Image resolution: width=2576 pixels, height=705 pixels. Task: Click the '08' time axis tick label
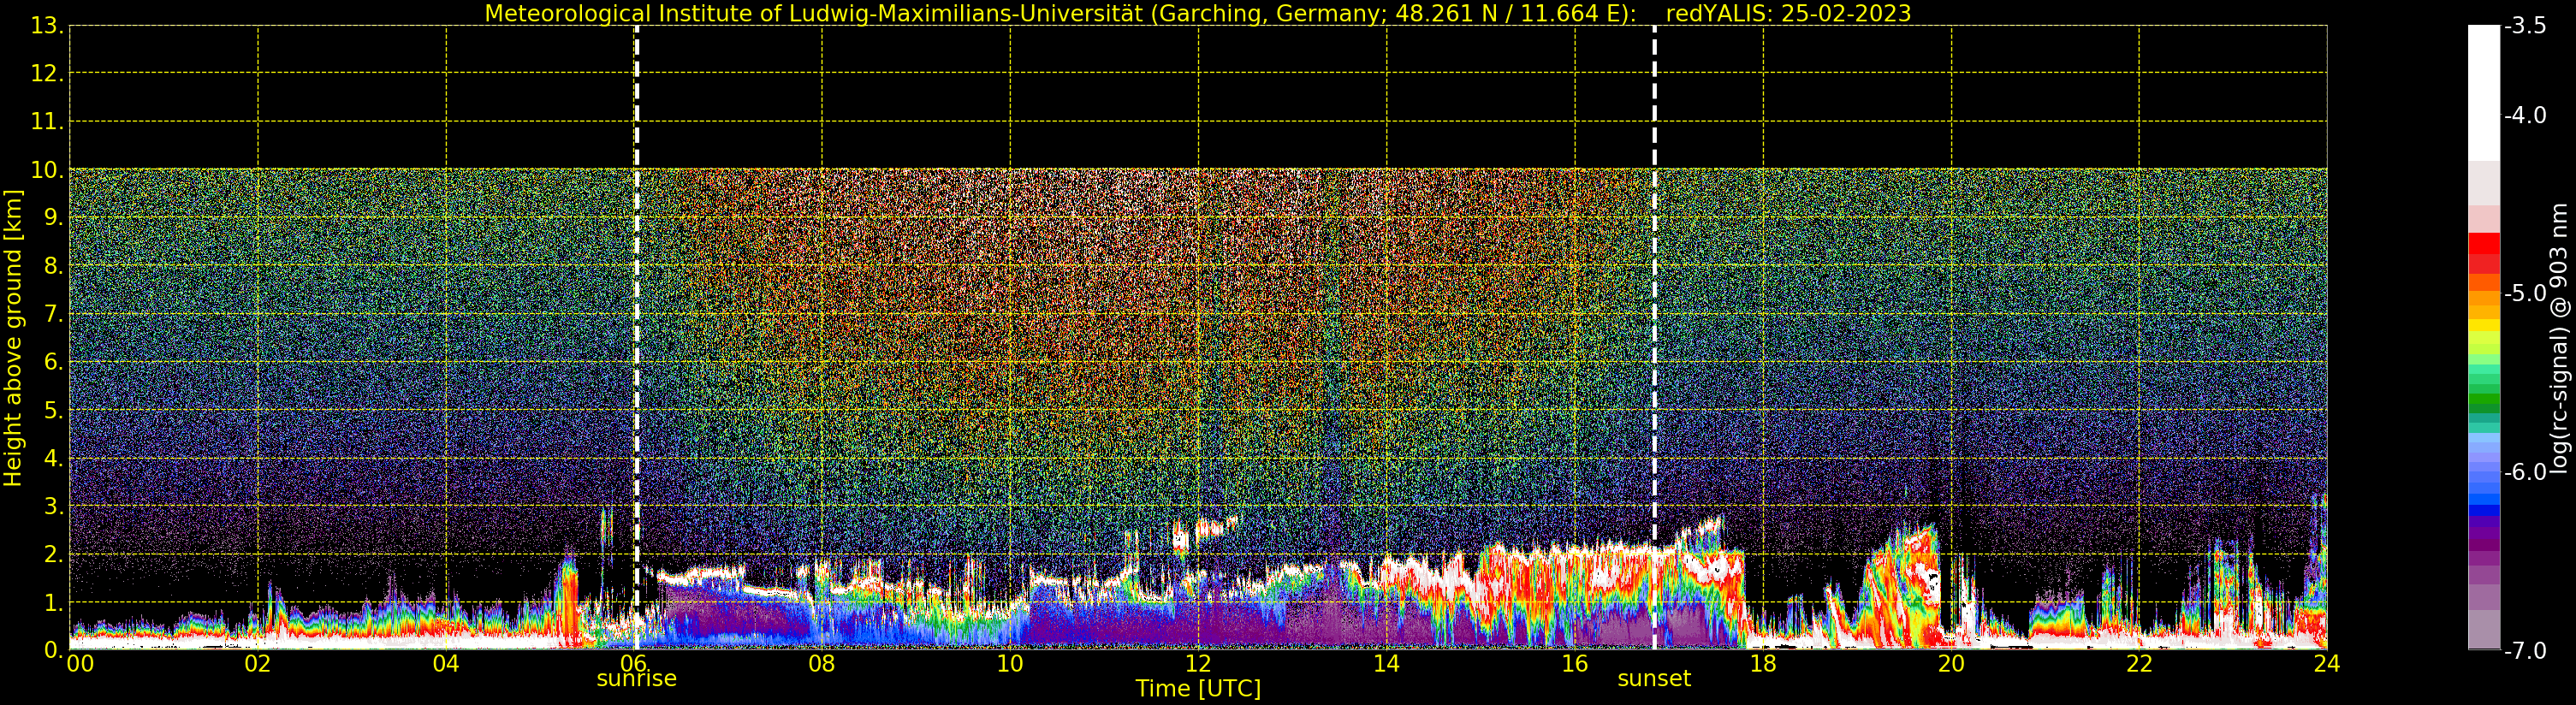[822, 664]
